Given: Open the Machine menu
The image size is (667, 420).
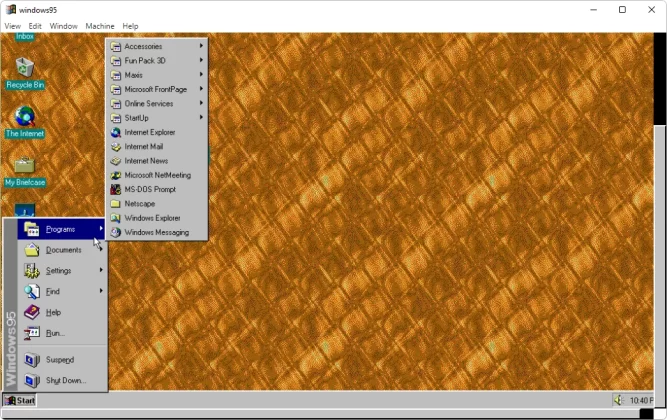Looking at the screenshot, I should (100, 26).
